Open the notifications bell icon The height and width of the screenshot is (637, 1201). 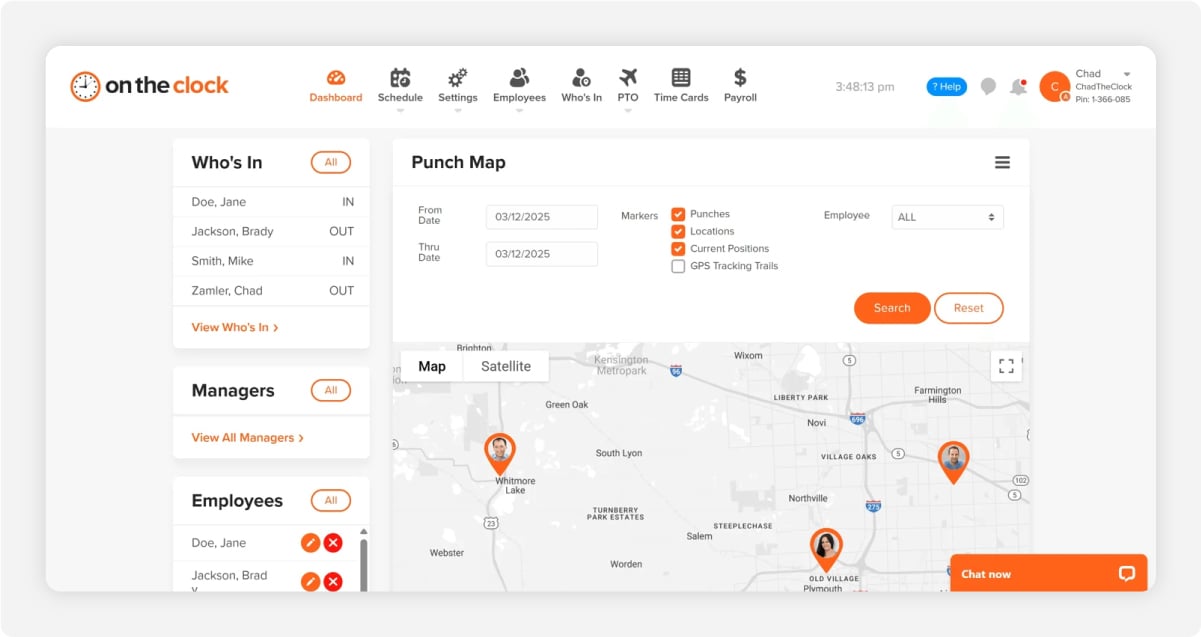[1018, 87]
